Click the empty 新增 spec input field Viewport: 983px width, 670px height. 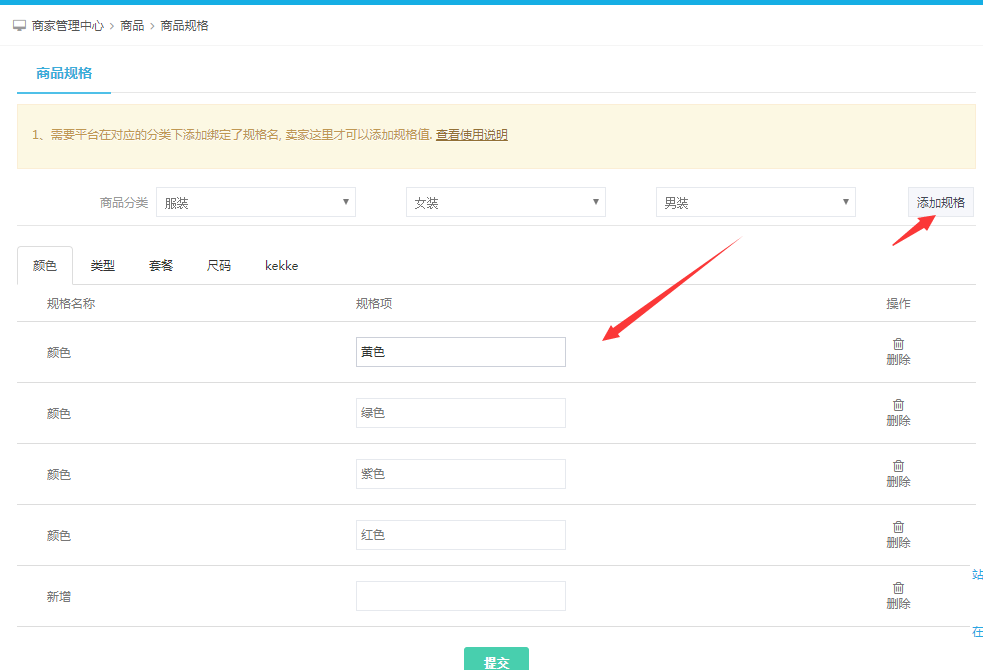[x=460, y=596]
